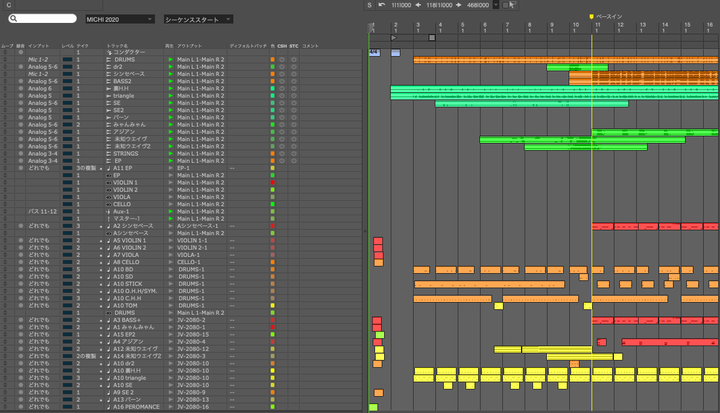The height and width of the screenshot is (413, 720).
Task: Click the conductor track icon
Action: click(107, 52)
